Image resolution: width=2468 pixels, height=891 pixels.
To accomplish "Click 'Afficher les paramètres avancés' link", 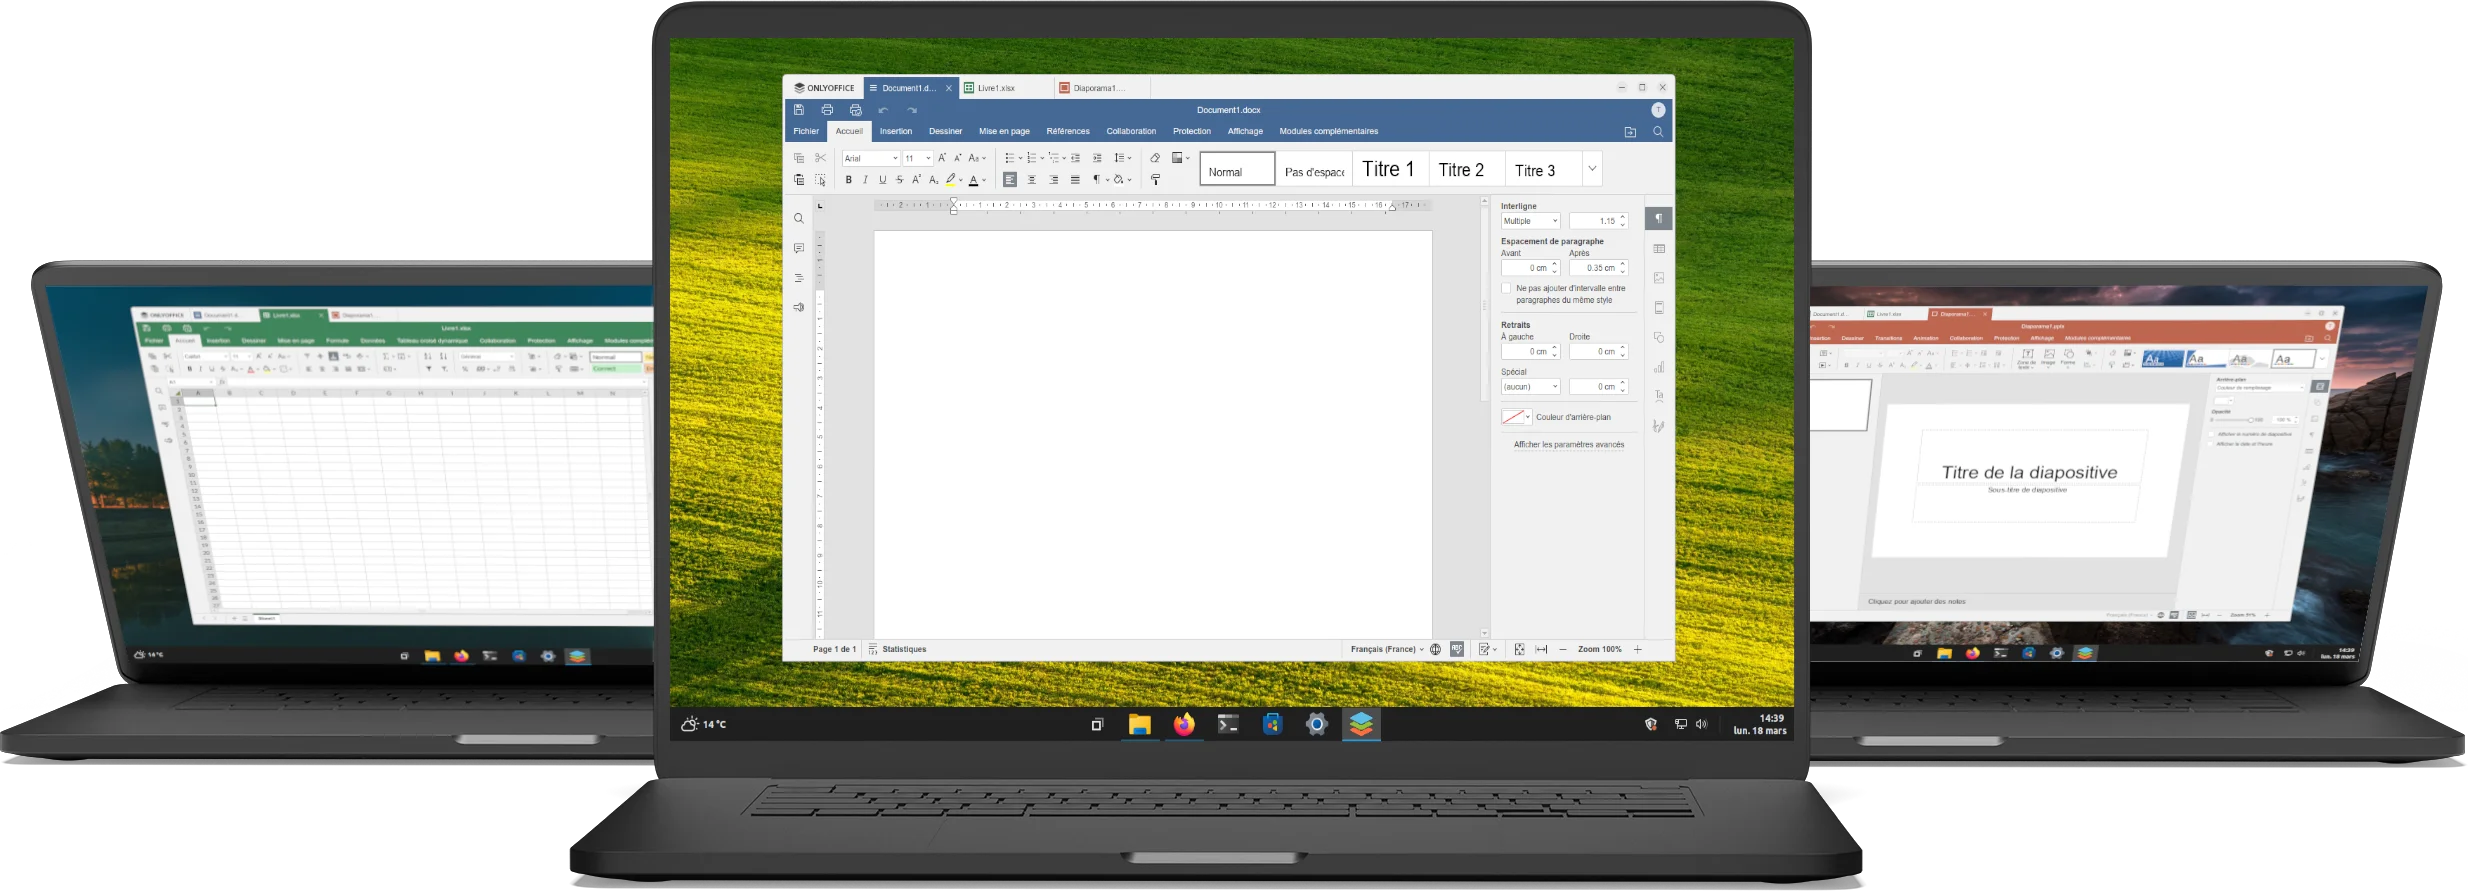I will (1568, 445).
